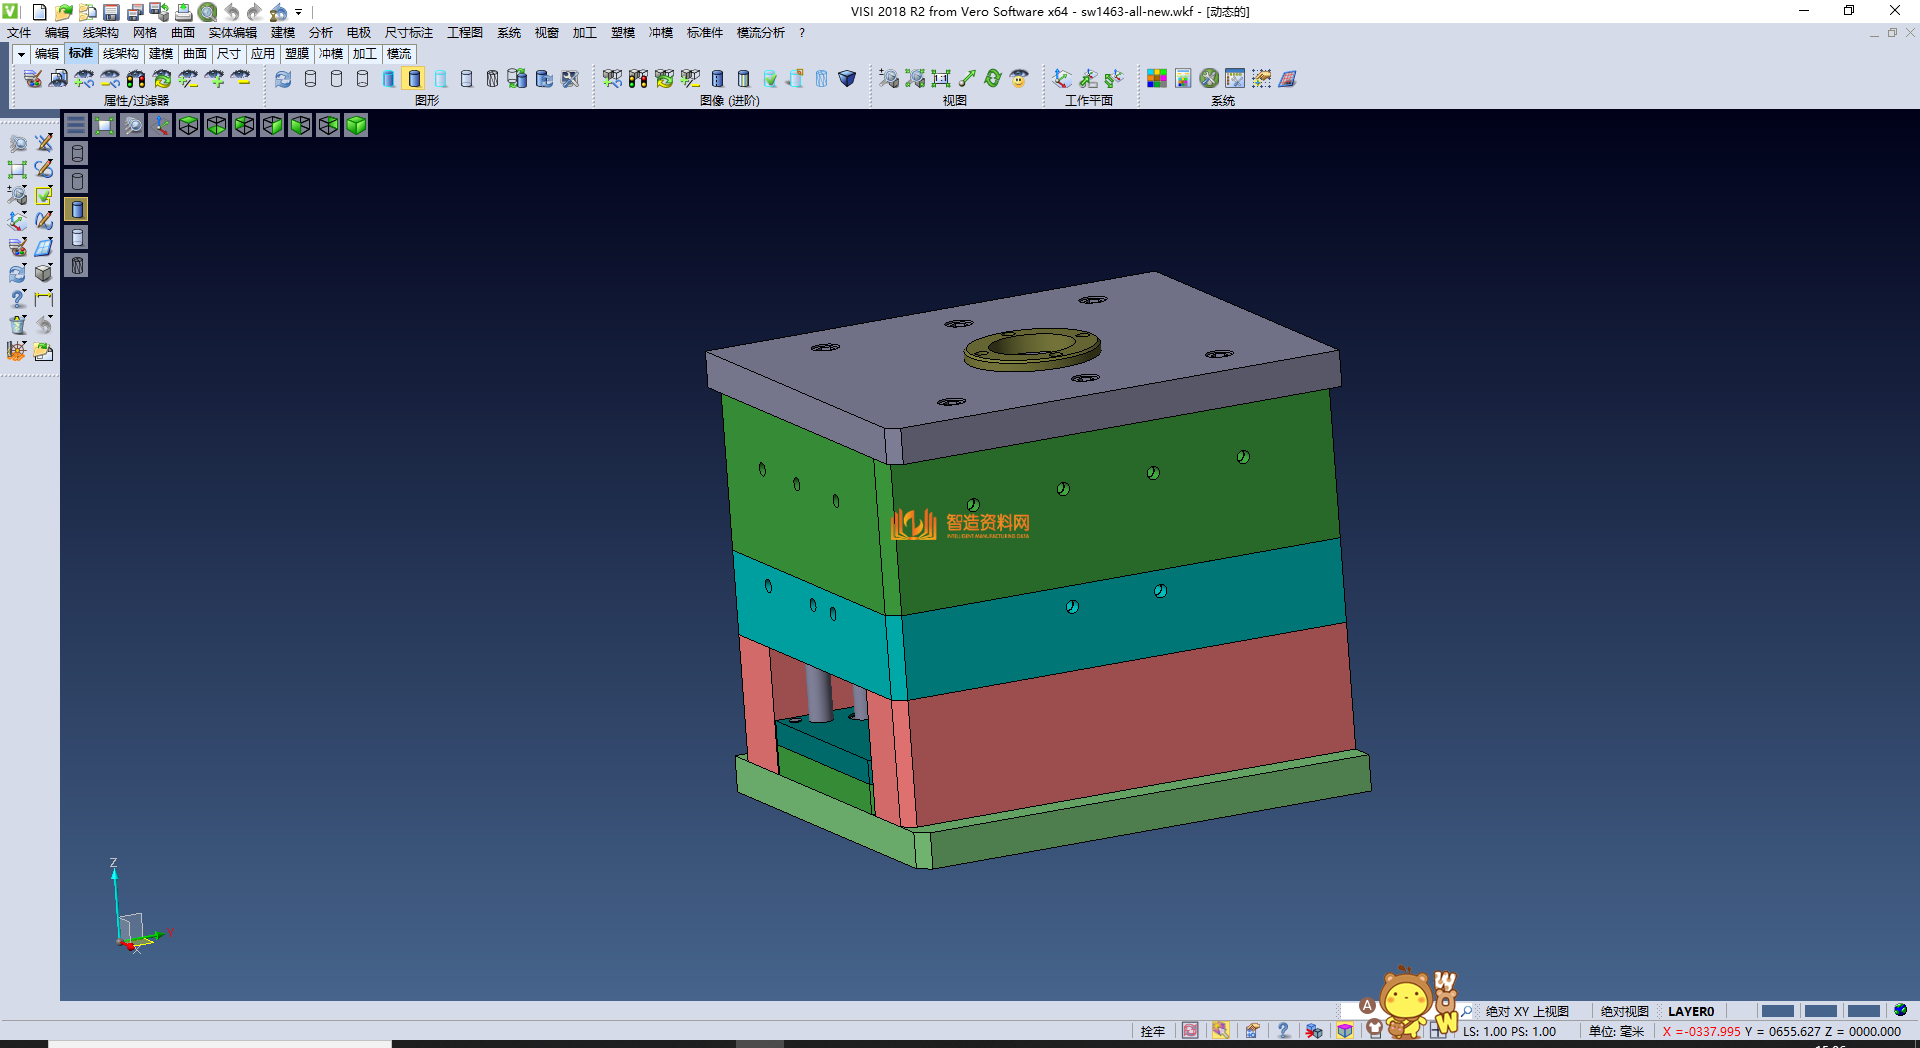1920x1048 pixels.
Task: Toggle the wireframe cylinder display in sidebar
Action: [77, 153]
